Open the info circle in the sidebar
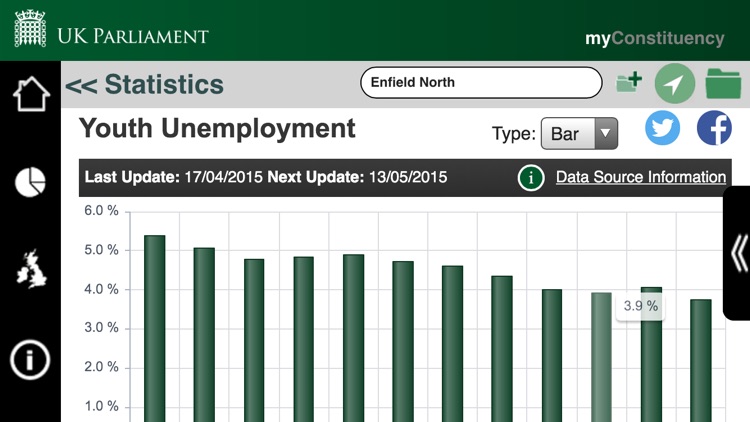The height and width of the screenshot is (422, 750). (30, 360)
